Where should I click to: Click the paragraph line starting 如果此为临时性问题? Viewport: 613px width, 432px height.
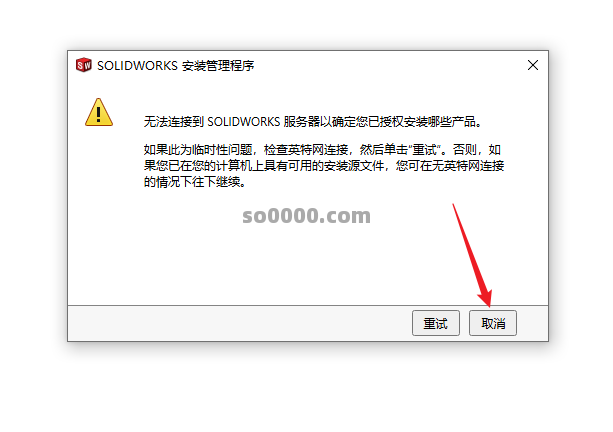(323, 150)
